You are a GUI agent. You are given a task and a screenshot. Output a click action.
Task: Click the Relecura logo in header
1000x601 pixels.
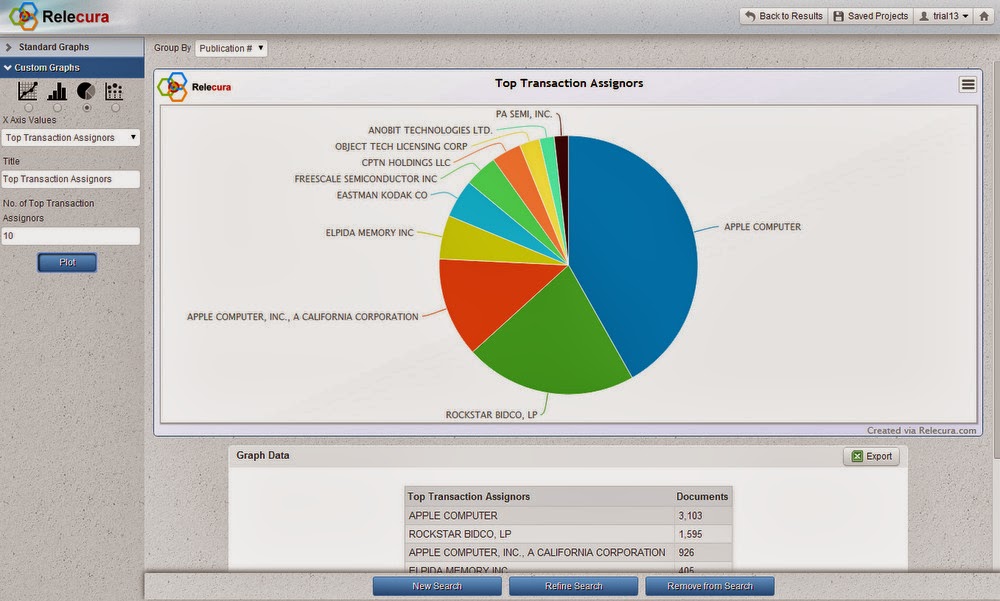coord(59,17)
